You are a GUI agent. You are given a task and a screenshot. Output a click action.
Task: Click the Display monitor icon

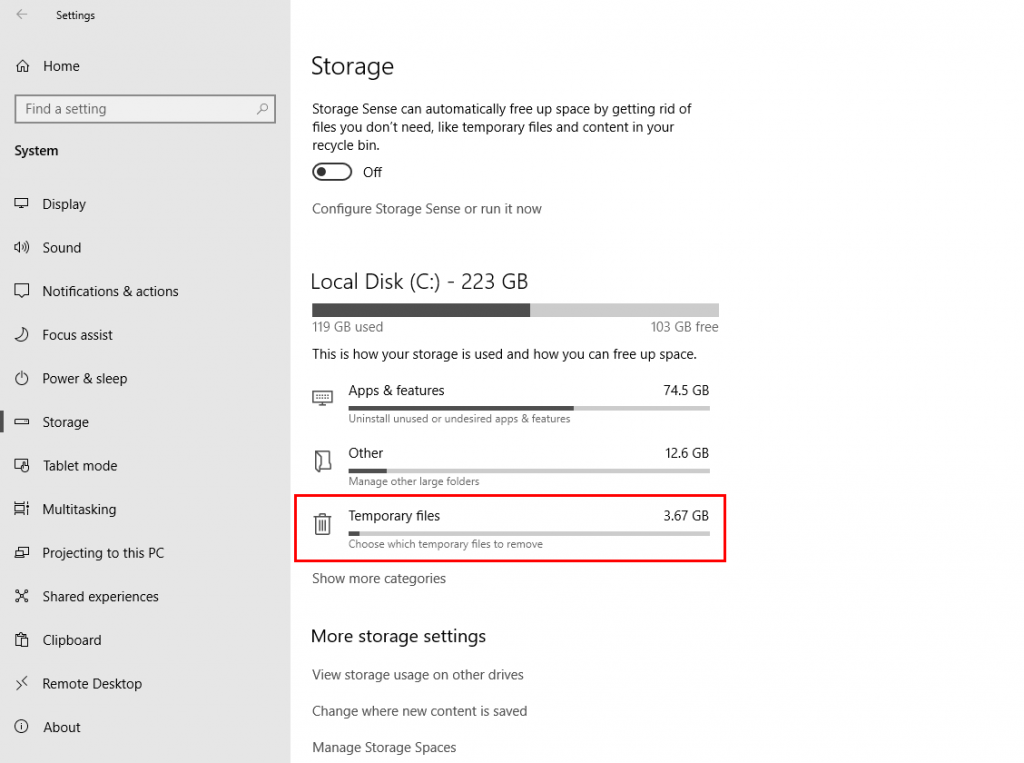click(x=22, y=204)
